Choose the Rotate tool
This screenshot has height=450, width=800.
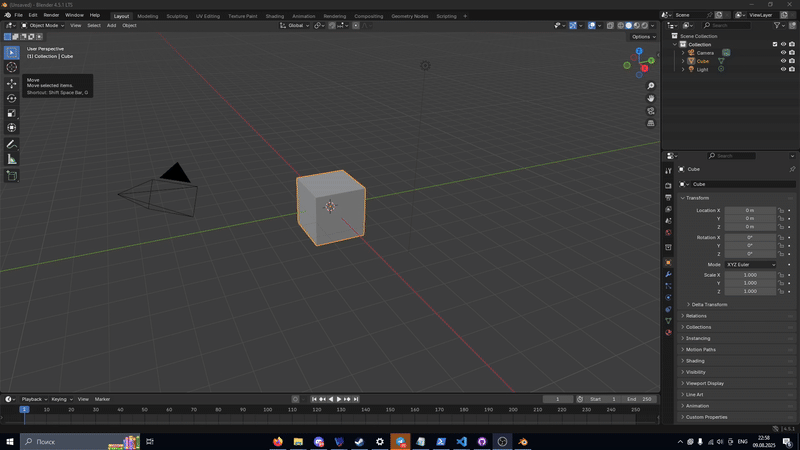click(x=12, y=98)
